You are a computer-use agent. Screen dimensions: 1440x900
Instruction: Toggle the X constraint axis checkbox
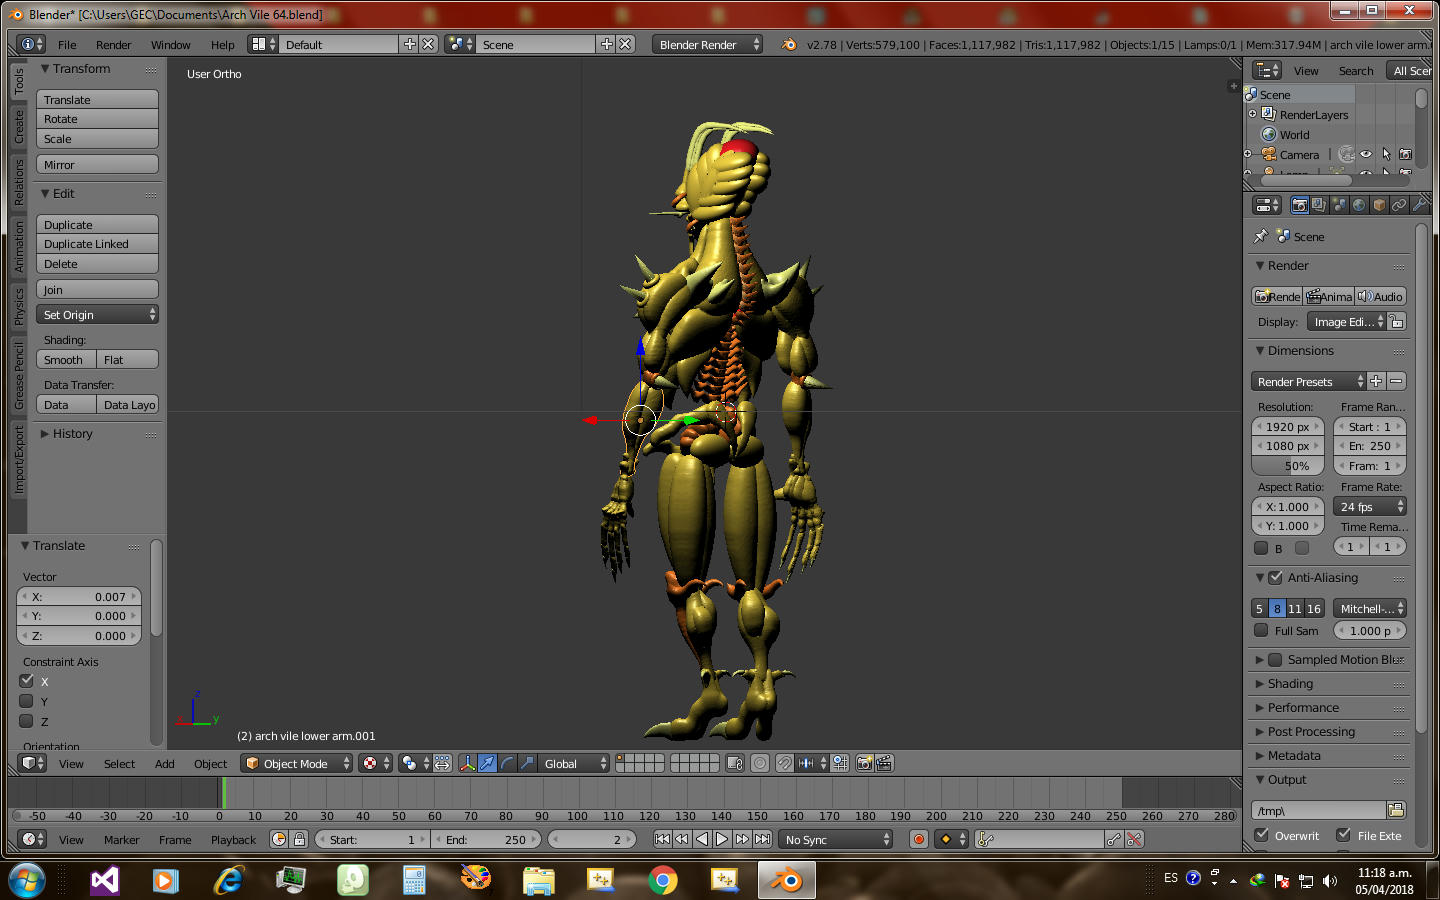coord(27,681)
